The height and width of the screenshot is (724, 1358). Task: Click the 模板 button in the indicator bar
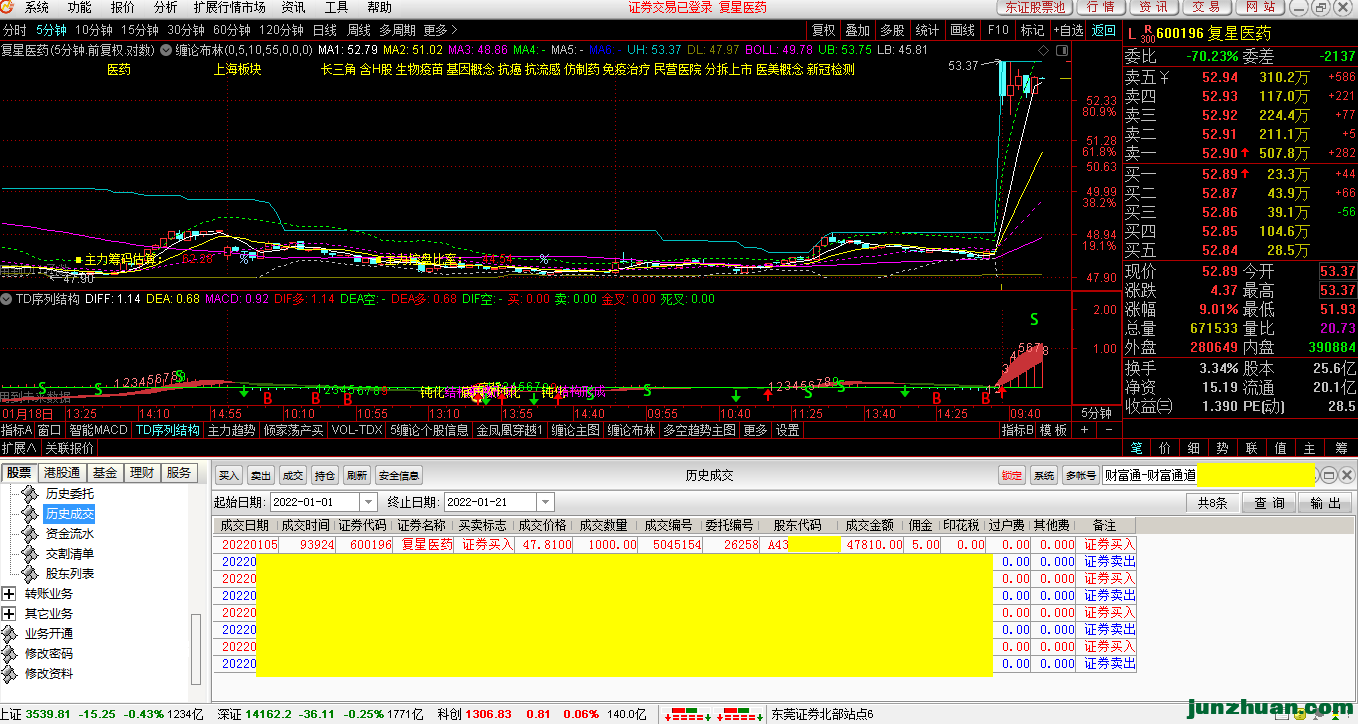tap(1053, 430)
